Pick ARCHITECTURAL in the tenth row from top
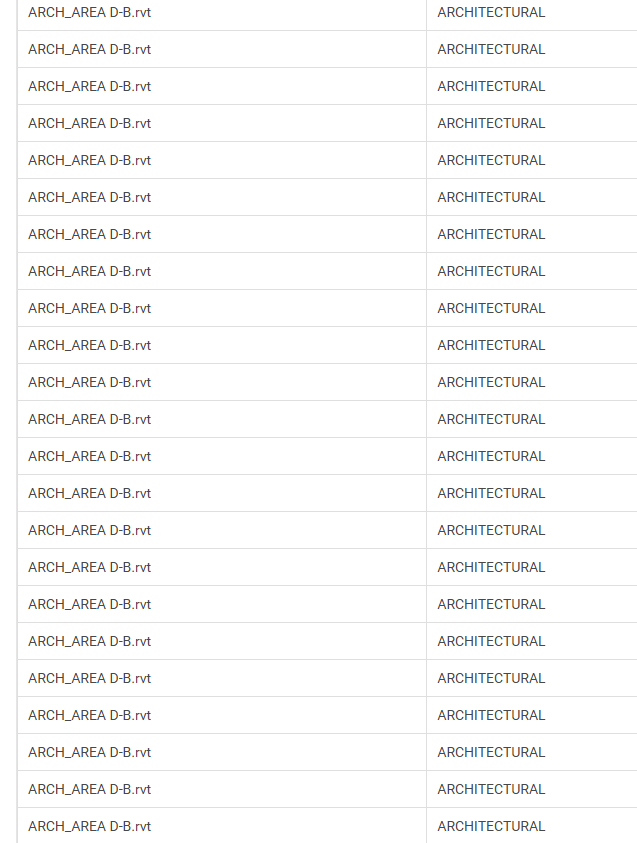The image size is (637, 843). [x=491, y=345]
